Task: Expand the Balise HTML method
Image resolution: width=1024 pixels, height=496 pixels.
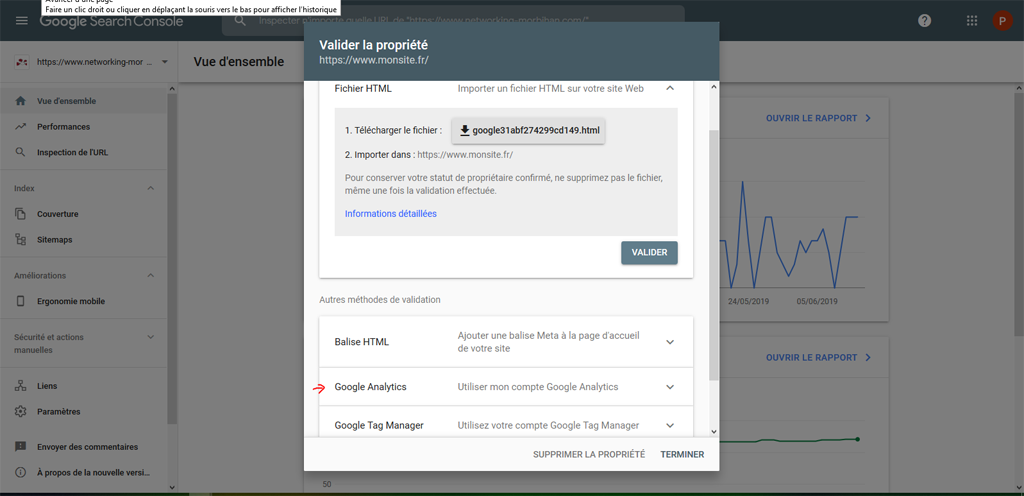Action: point(669,342)
